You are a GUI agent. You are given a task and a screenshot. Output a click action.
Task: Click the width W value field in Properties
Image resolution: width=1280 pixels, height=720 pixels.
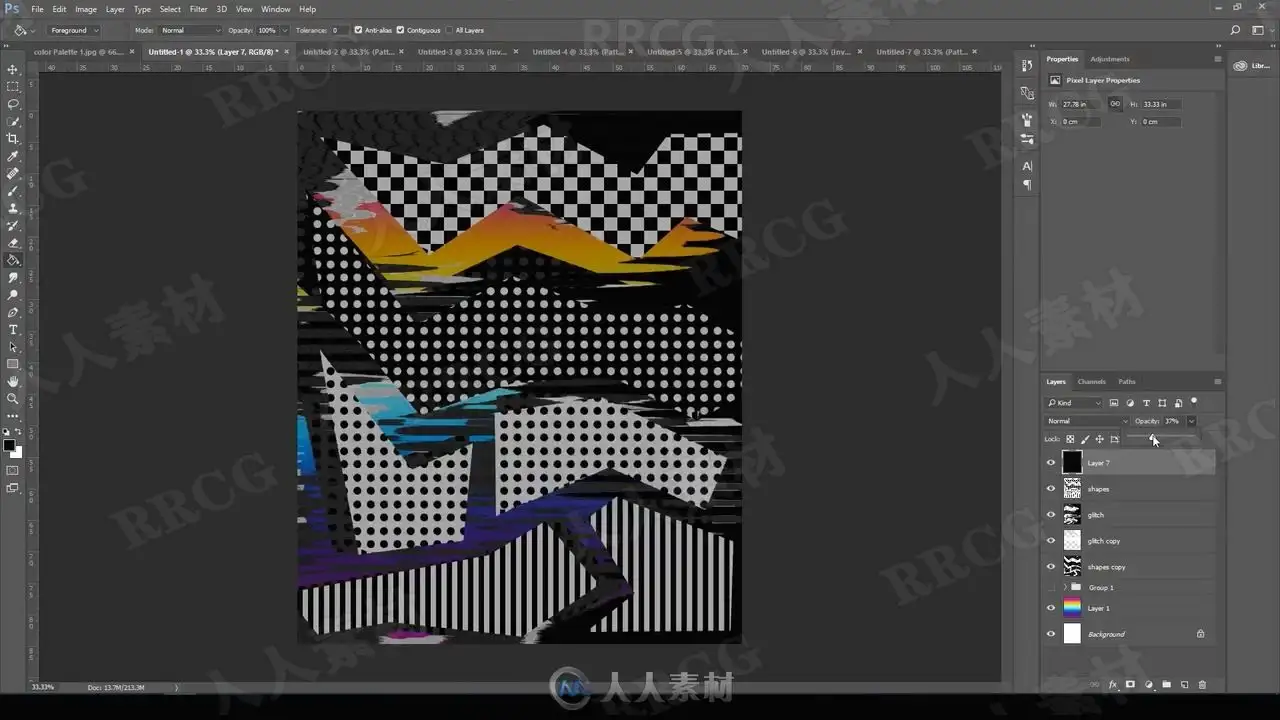point(1080,104)
